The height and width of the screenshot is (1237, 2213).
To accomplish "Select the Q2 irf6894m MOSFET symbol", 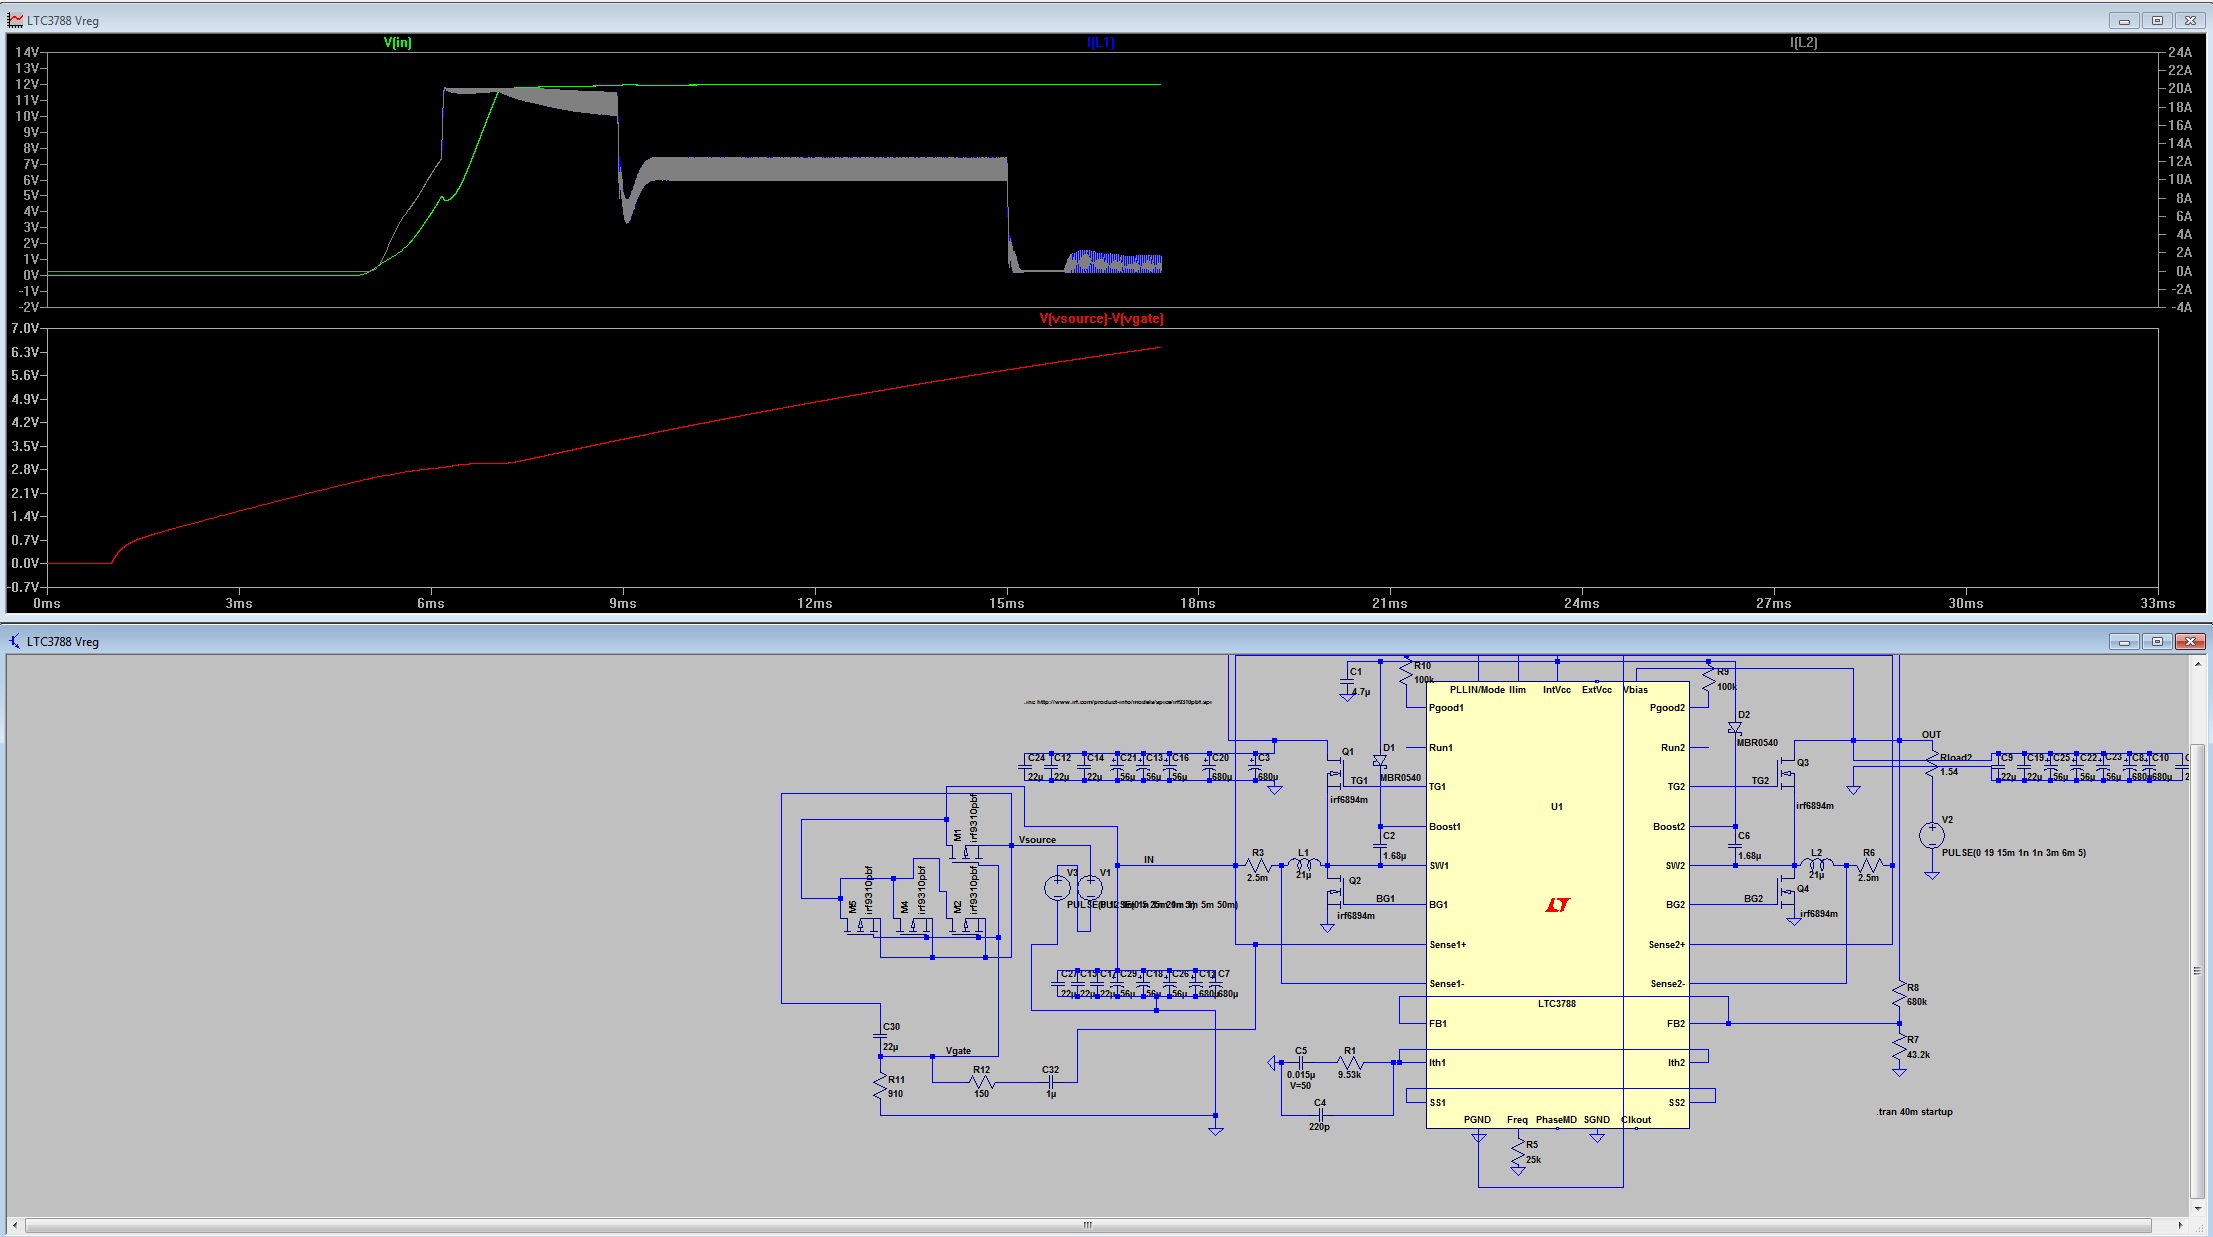I will pyautogui.click(x=1334, y=893).
